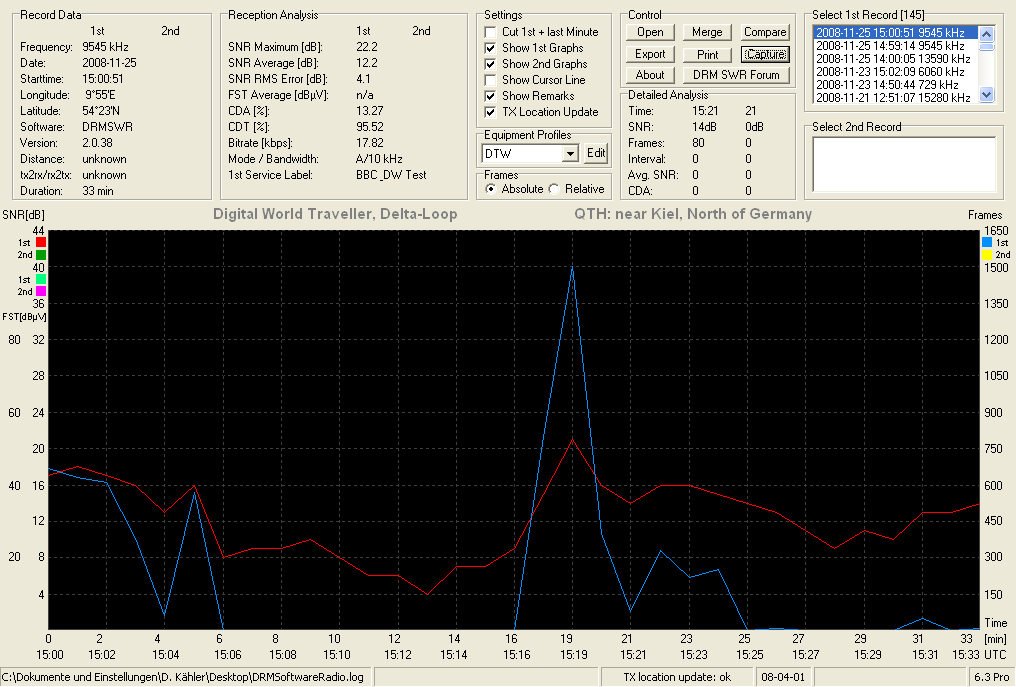The image size is (1016, 687).
Task: Enable Show Cursor Line checkbox
Action: point(491,80)
